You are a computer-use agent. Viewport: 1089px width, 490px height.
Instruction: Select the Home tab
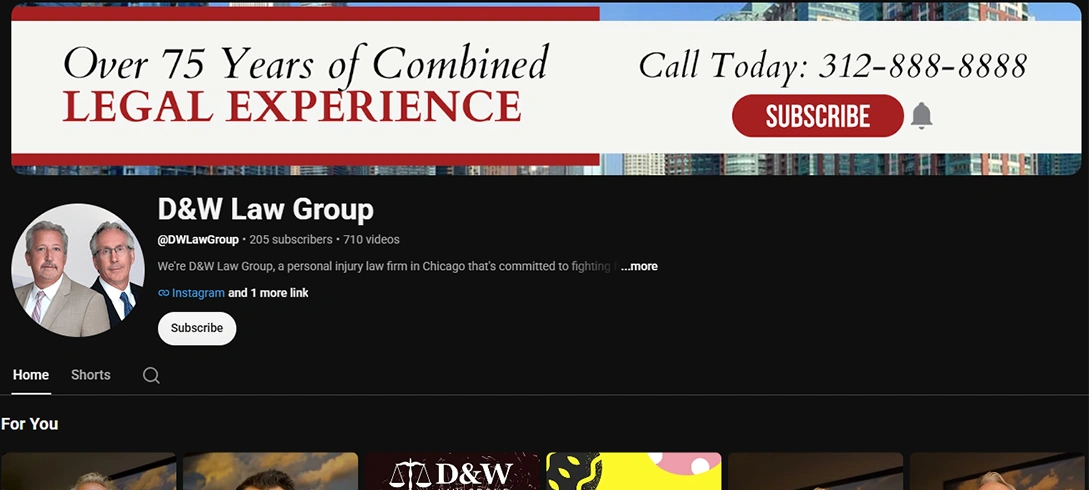coord(31,375)
